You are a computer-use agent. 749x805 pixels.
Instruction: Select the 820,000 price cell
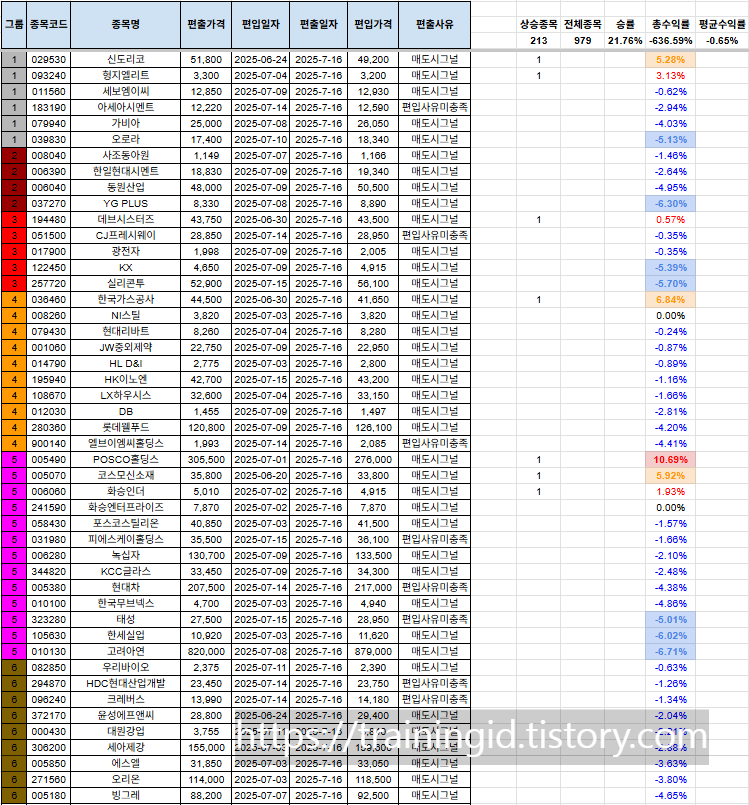[x=206, y=651]
